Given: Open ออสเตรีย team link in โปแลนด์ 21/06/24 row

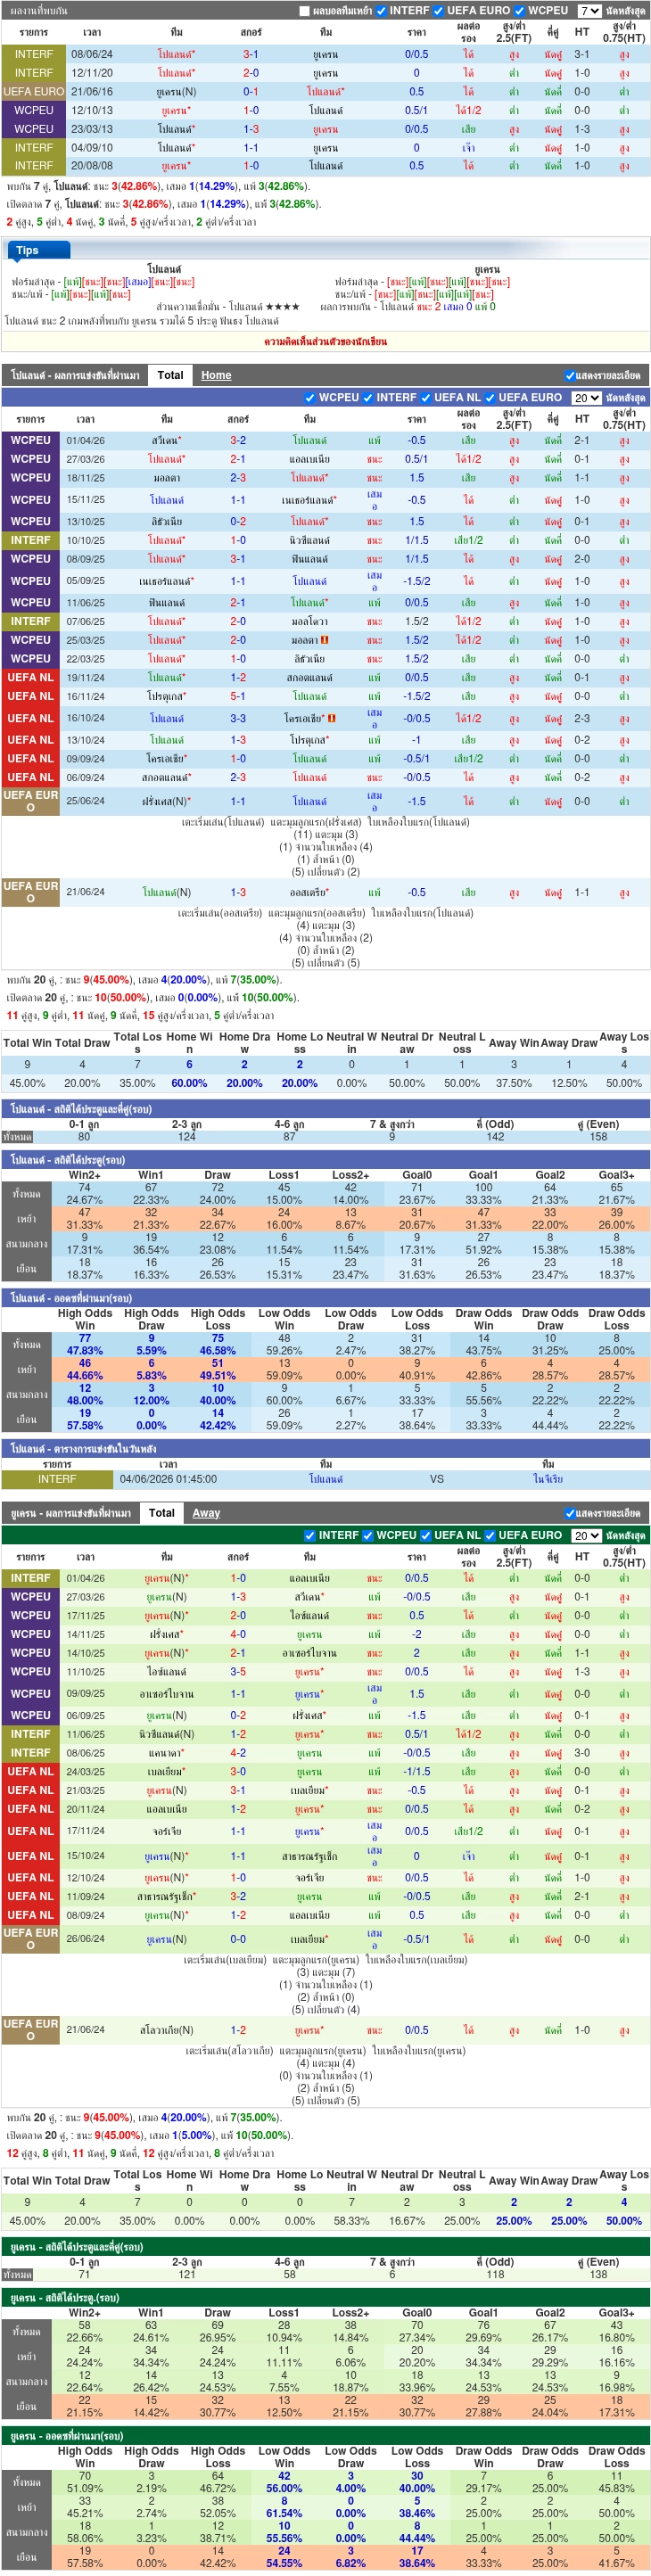Looking at the screenshot, I should [x=309, y=892].
